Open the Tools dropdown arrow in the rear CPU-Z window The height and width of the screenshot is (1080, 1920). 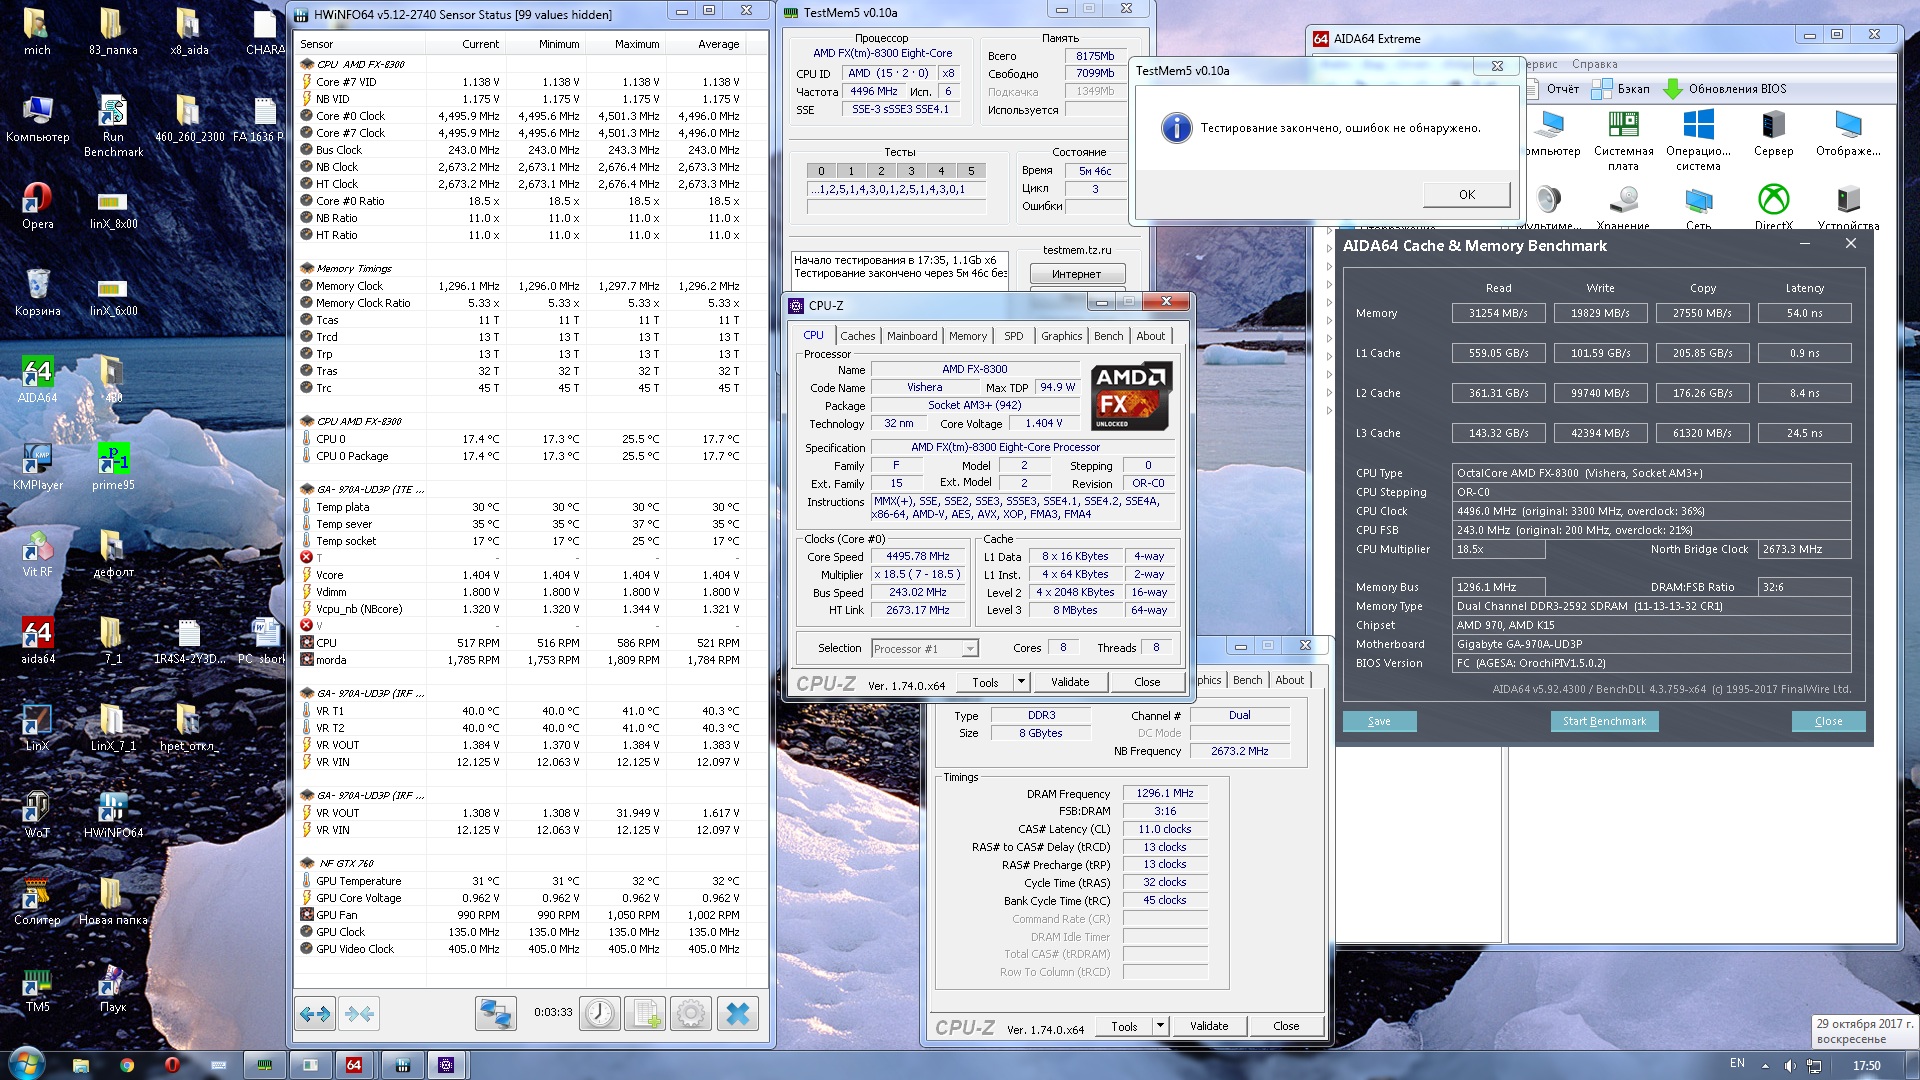coord(1160,1026)
